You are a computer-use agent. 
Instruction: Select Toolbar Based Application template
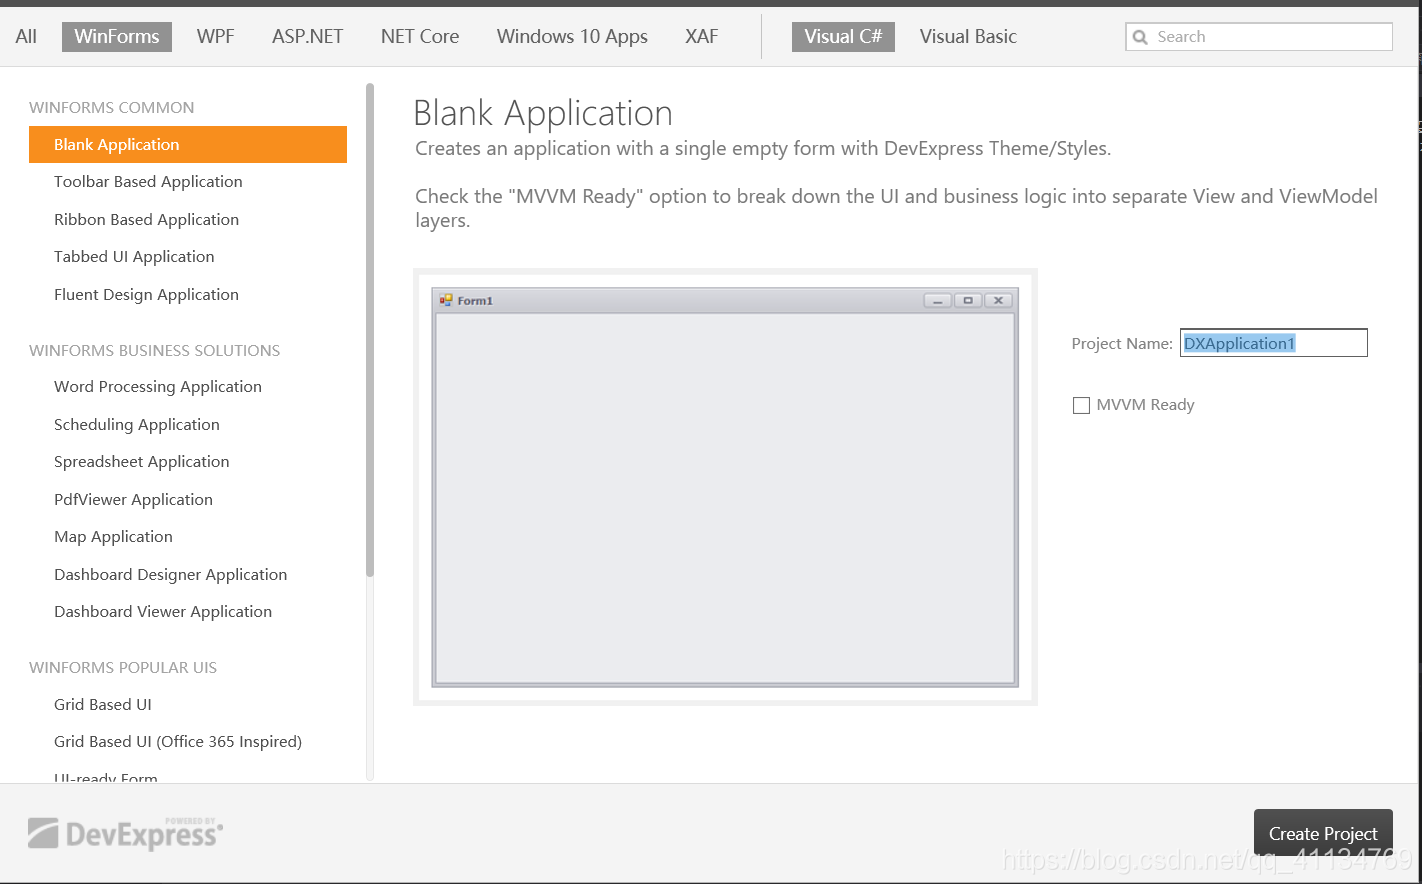point(148,182)
